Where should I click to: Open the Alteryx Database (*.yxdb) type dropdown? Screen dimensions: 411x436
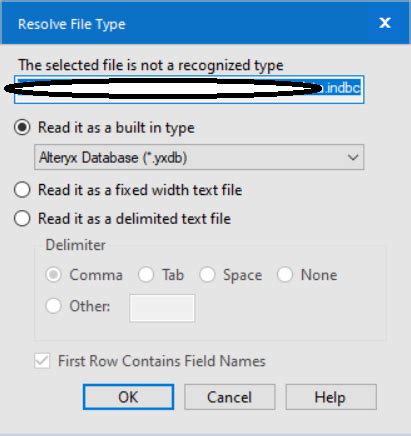199,157
